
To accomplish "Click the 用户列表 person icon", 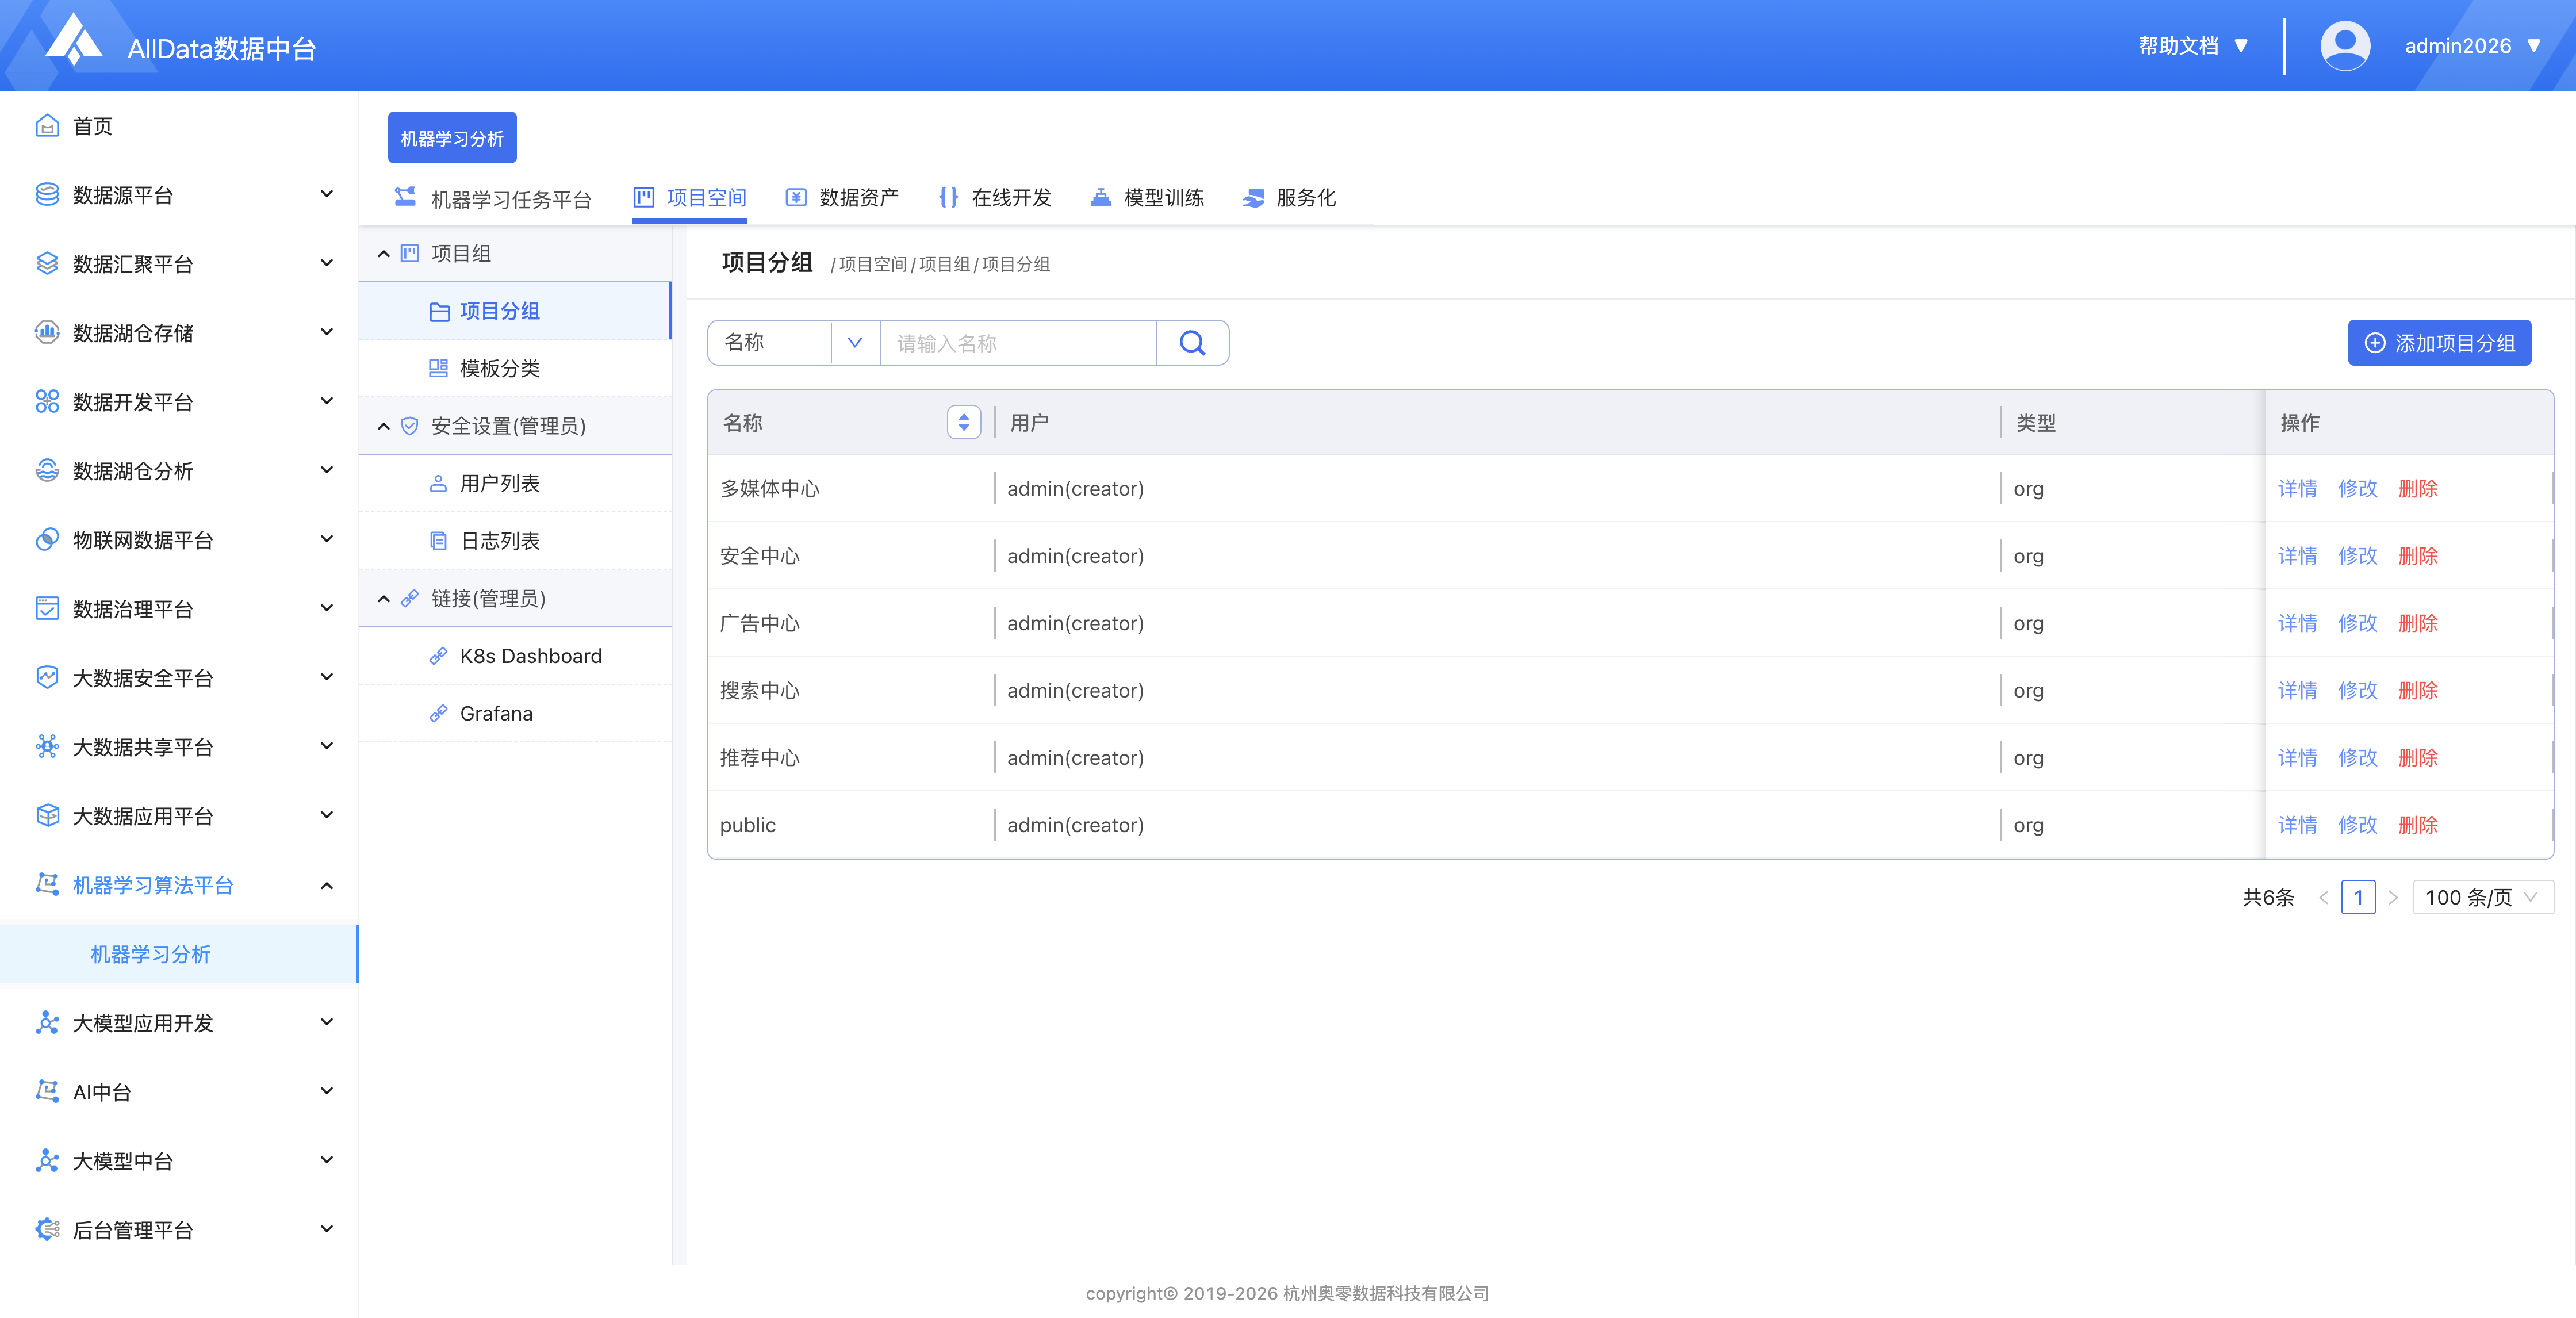I will (438, 484).
